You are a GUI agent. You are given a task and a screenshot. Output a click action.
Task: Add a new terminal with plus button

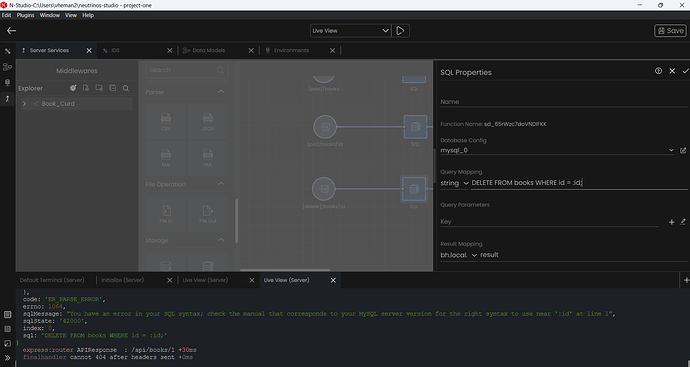tap(686, 280)
